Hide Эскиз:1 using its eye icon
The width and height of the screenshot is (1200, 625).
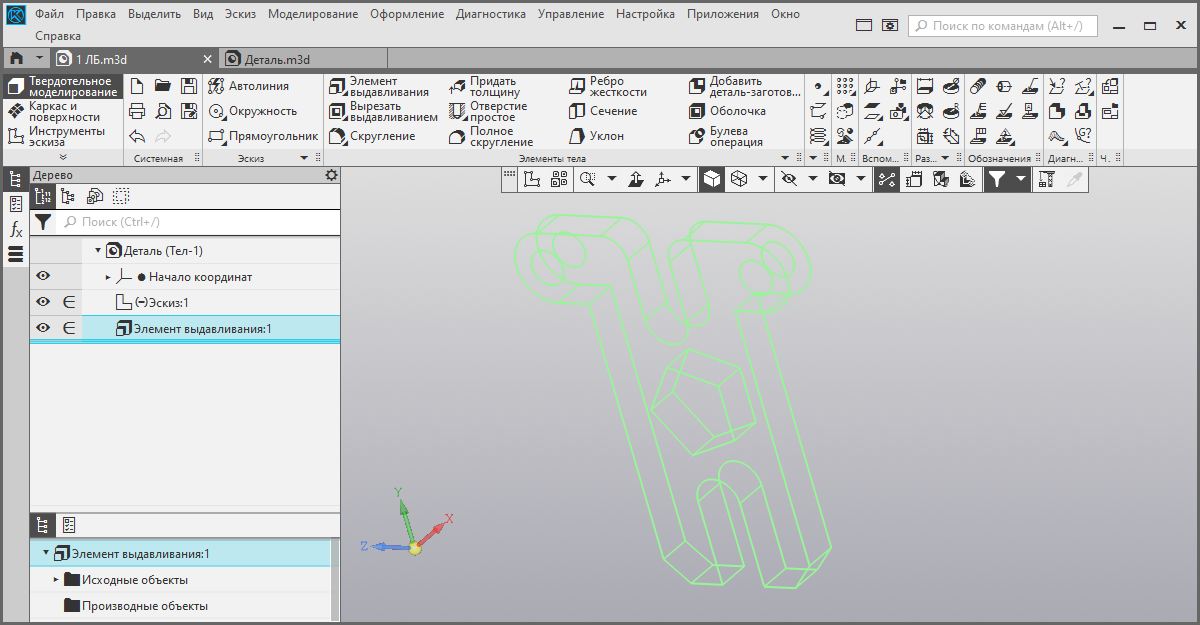43,302
